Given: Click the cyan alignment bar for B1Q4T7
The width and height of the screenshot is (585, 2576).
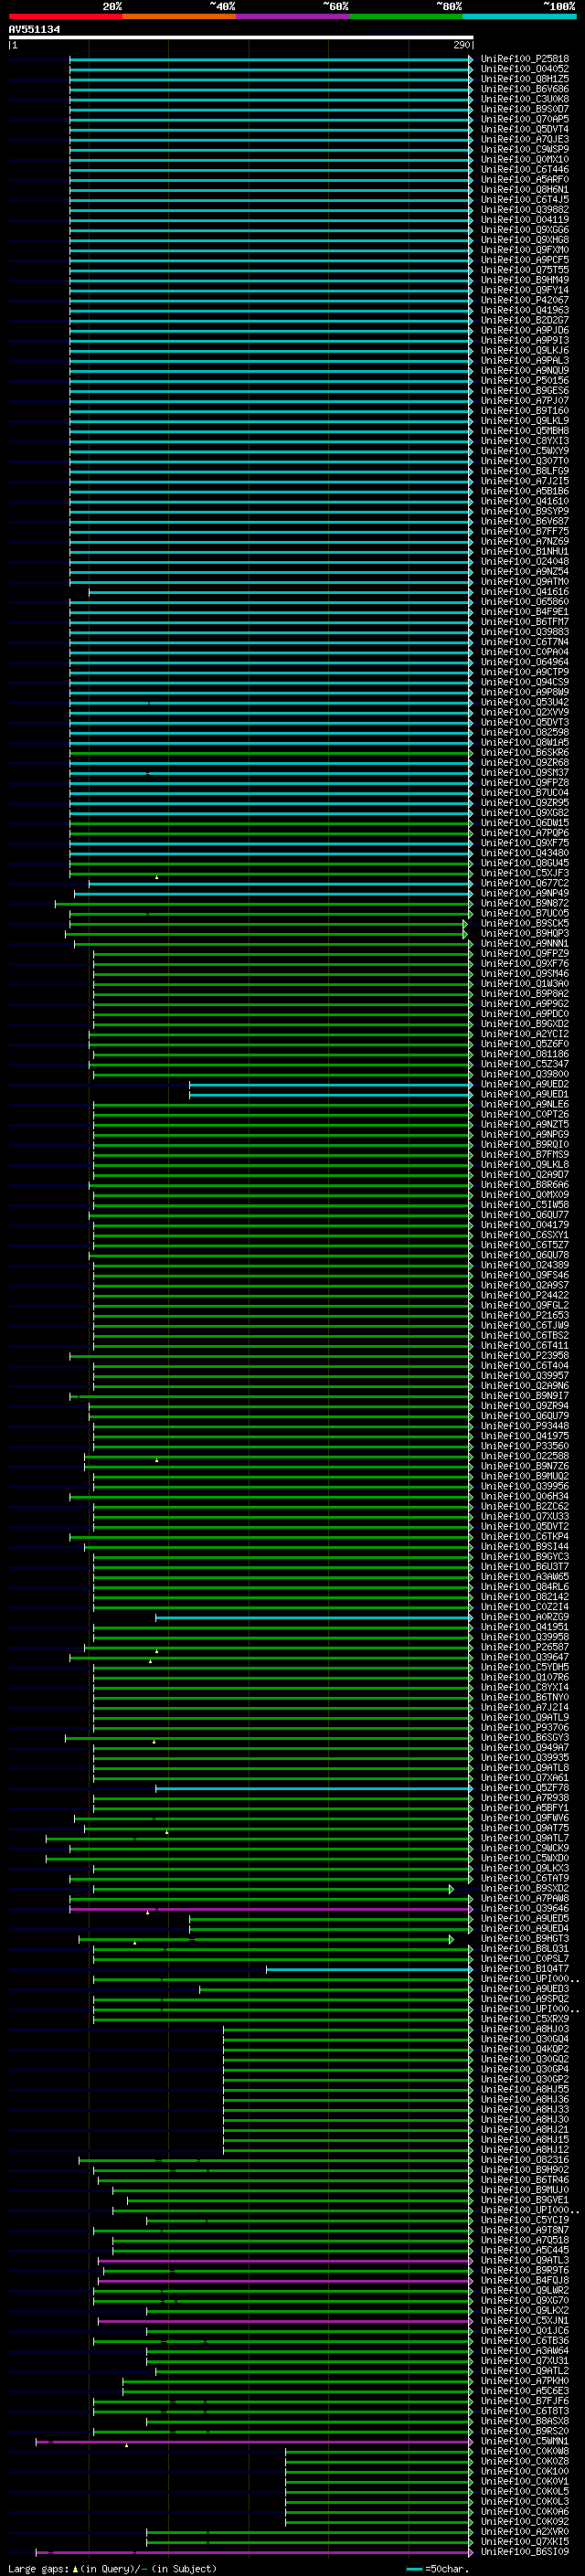Looking at the screenshot, I should coord(369,1969).
